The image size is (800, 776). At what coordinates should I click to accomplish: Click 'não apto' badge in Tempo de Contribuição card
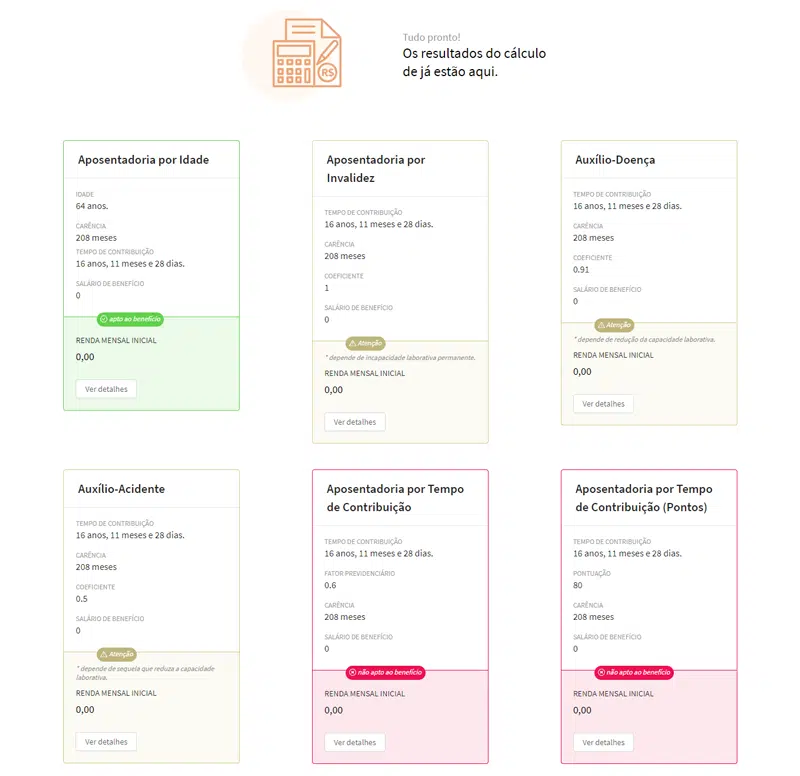pyautogui.click(x=385, y=672)
